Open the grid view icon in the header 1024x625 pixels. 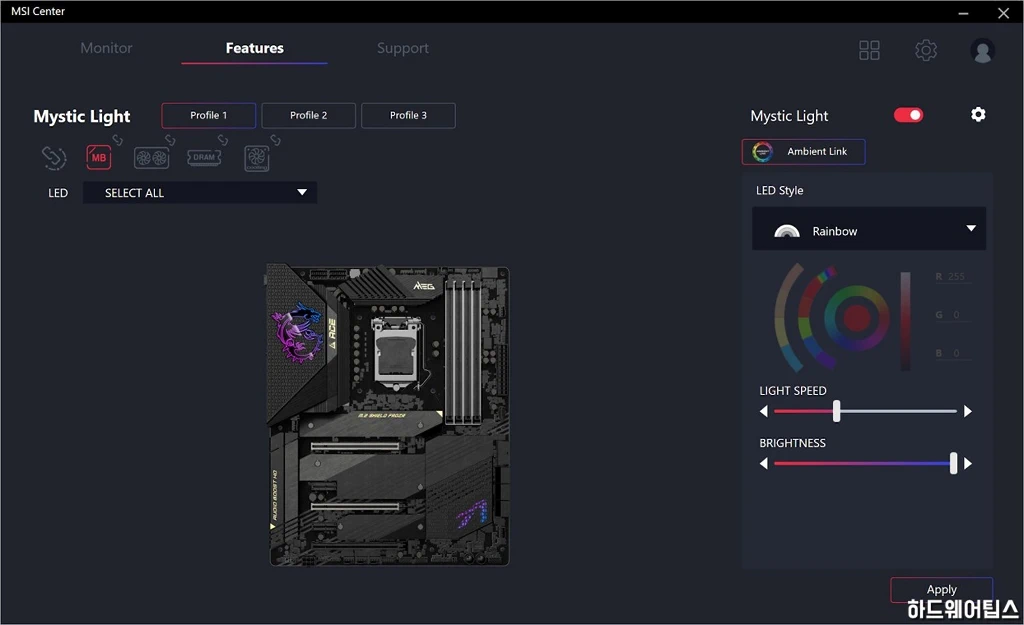pyautogui.click(x=869, y=50)
